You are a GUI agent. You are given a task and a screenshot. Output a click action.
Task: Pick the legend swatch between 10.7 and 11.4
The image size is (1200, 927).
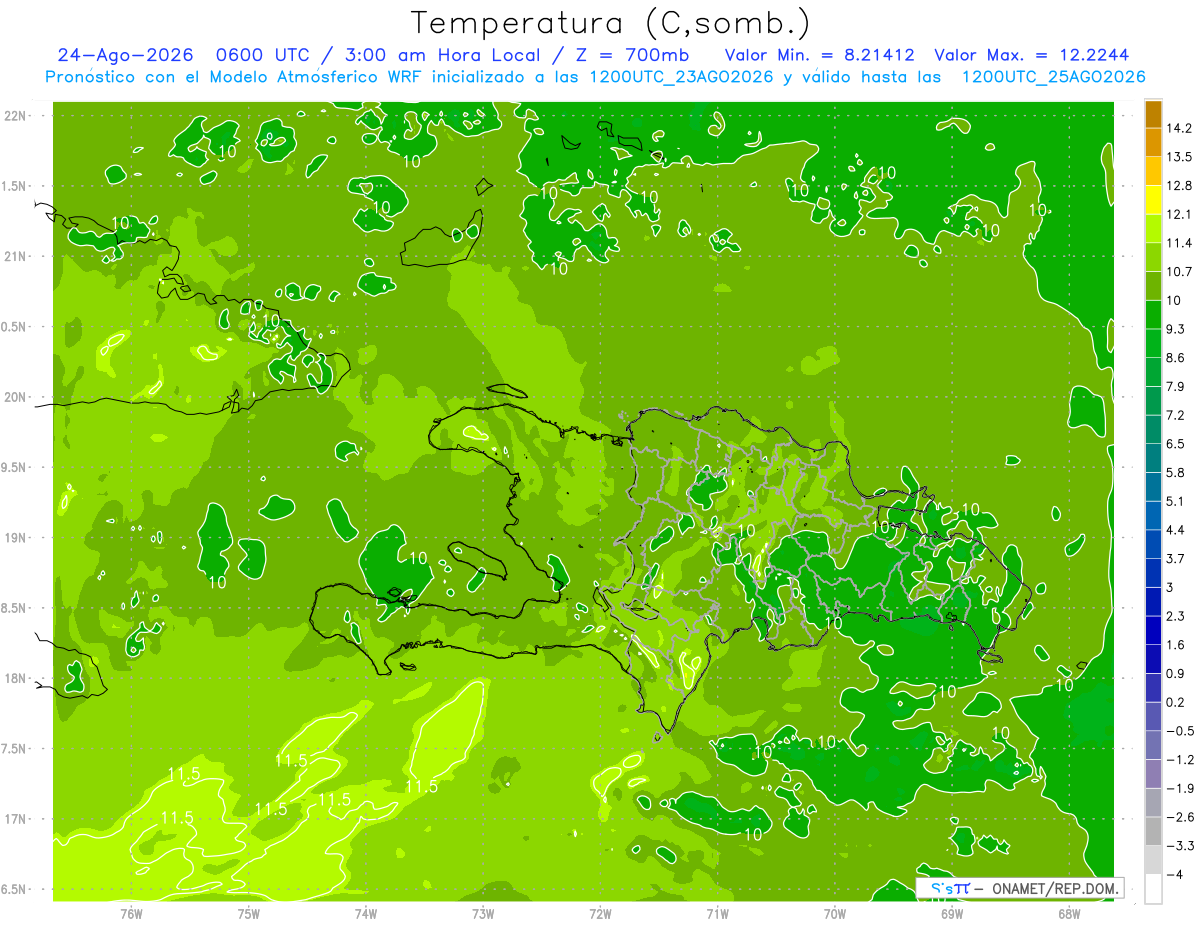tap(1153, 258)
